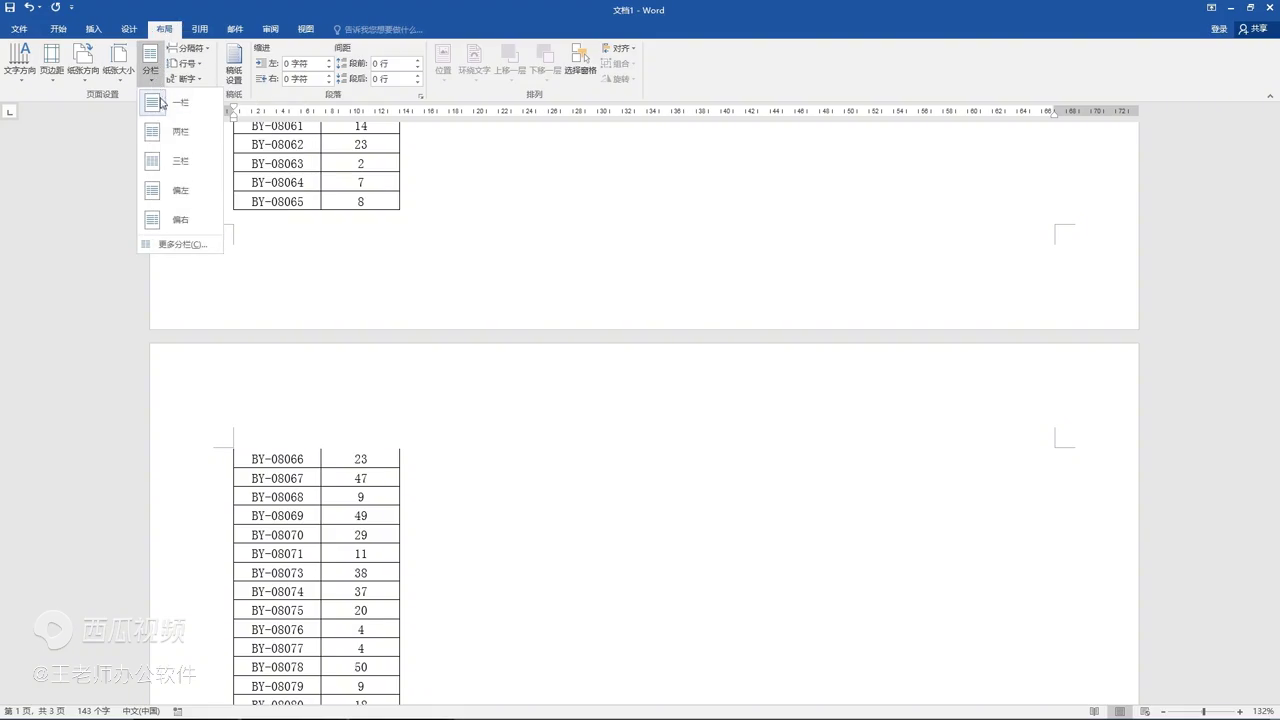Open 页边距 margins tool
Screen dimensions: 1280x720
click(x=52, y=62)
